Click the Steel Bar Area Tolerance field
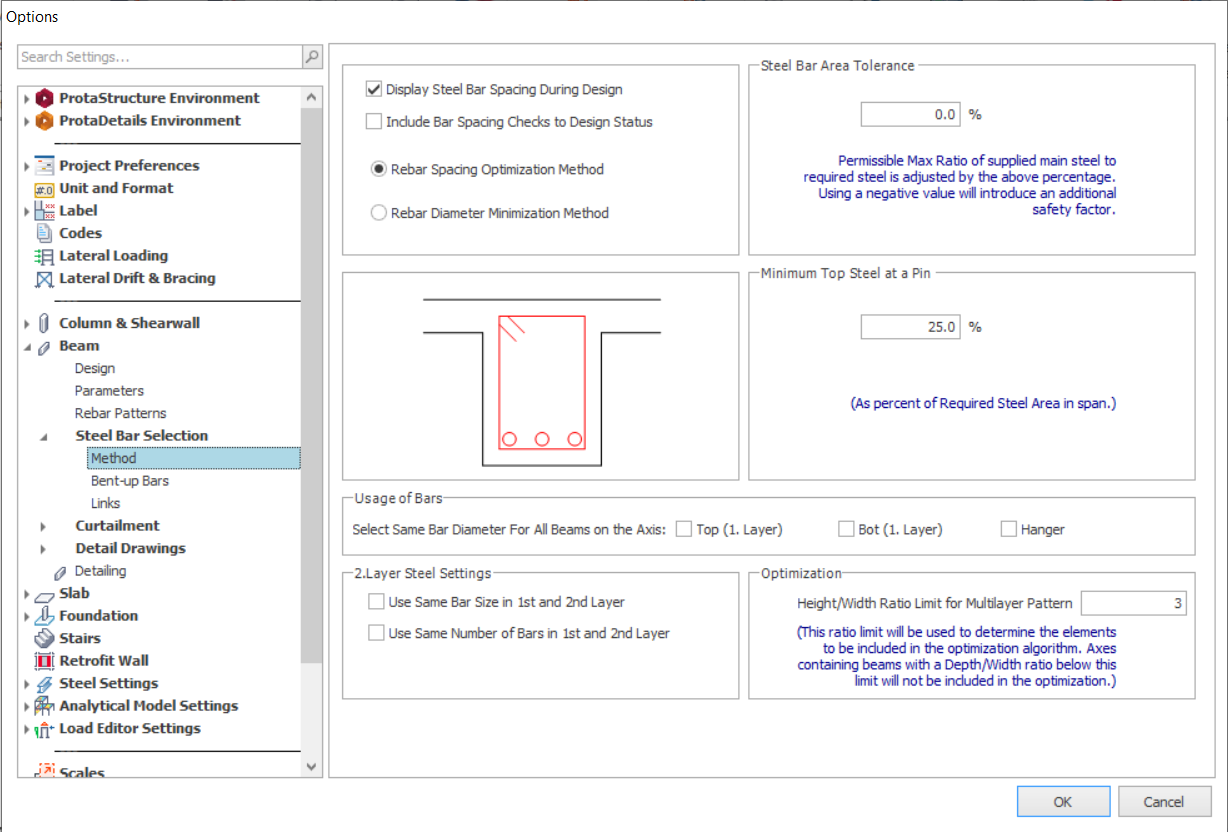This screenshot has height=832, width=1228. [x=910, y=115]
